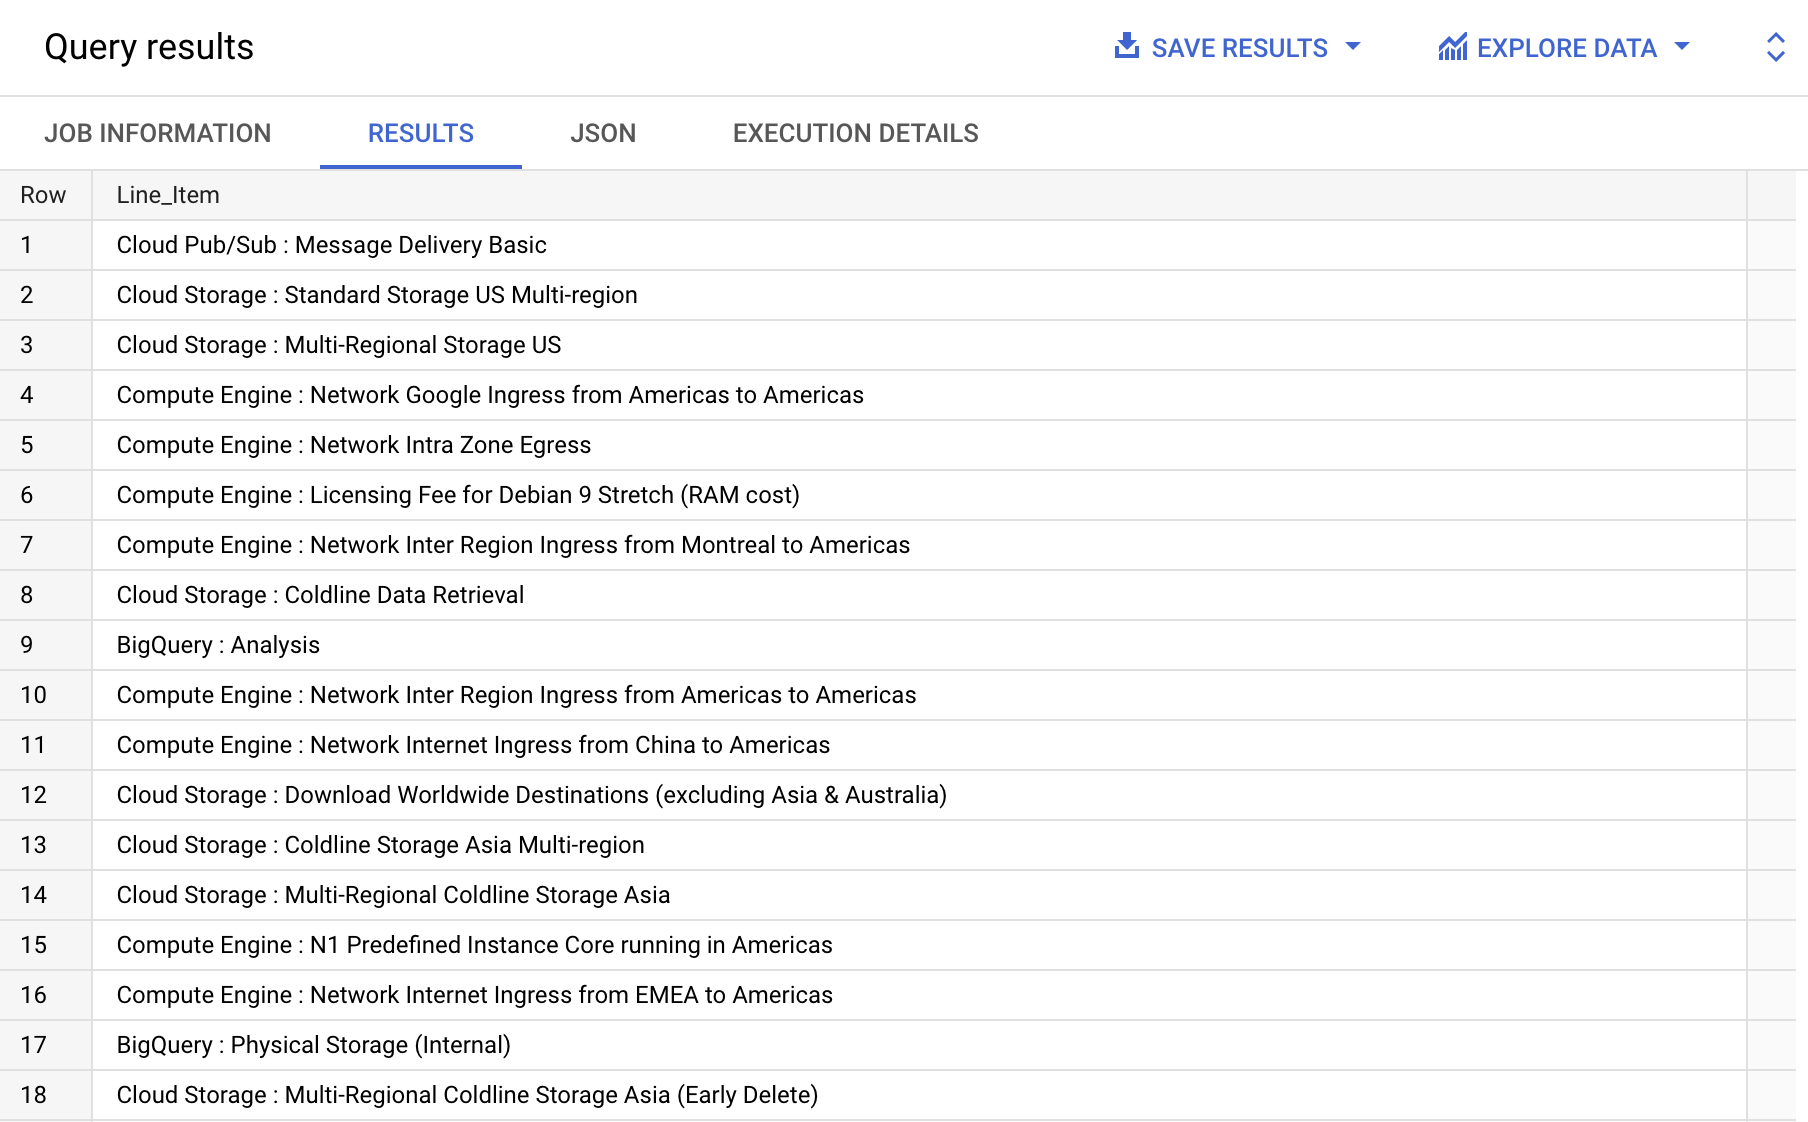Click row number 1 cell
Screen dimensions: 1808x1122
[46, 245]
